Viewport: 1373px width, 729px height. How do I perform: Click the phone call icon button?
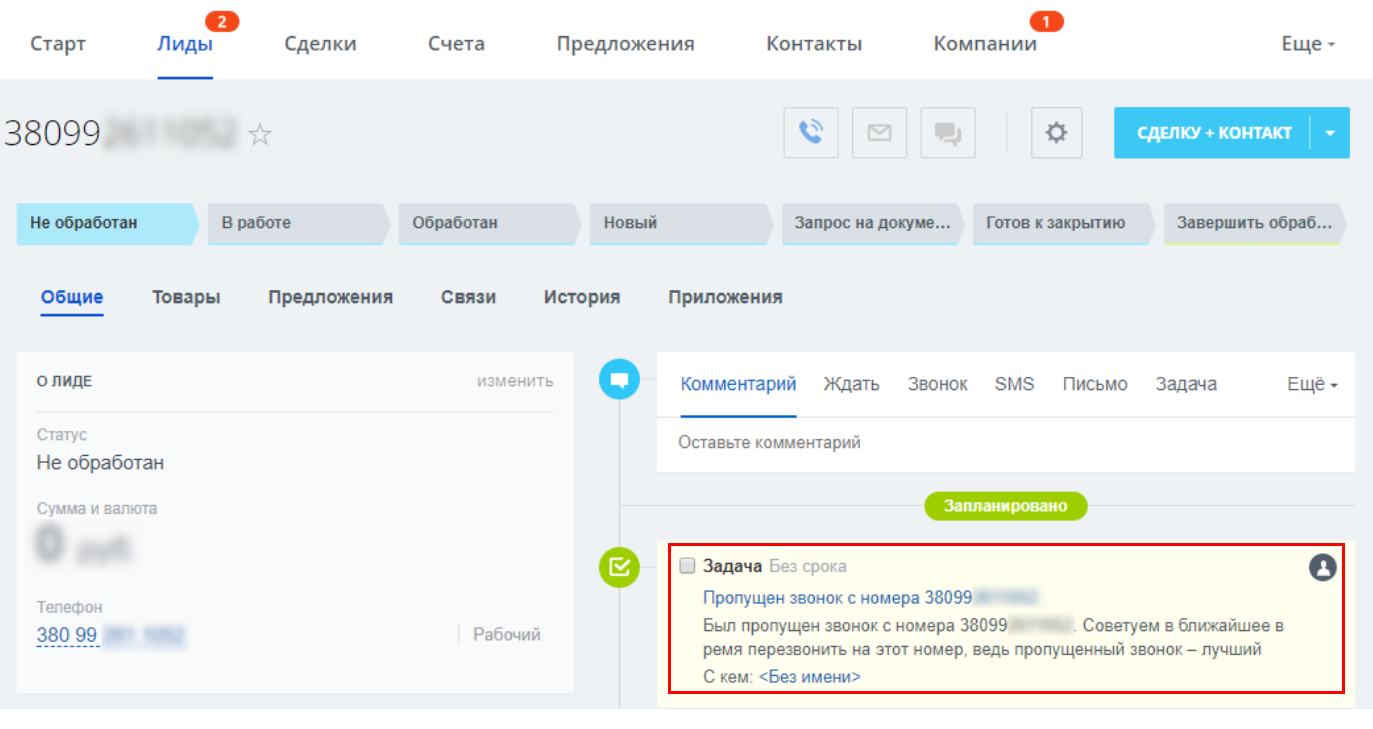pos(810,133)
